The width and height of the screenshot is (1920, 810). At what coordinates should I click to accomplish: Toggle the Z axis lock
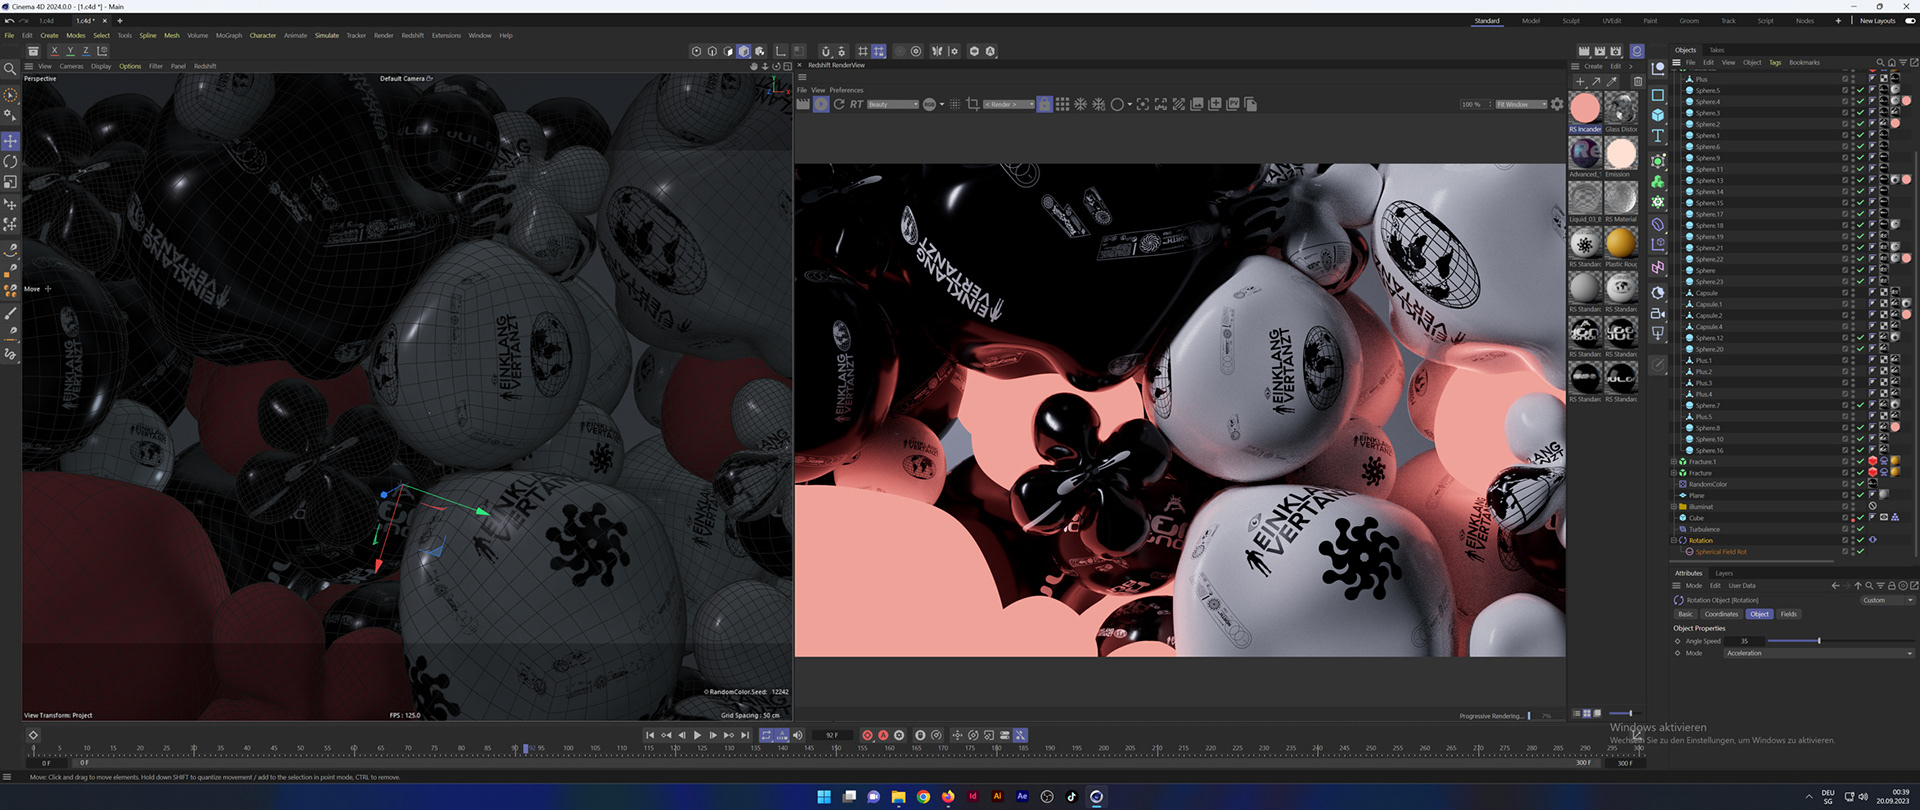point(86,51)
